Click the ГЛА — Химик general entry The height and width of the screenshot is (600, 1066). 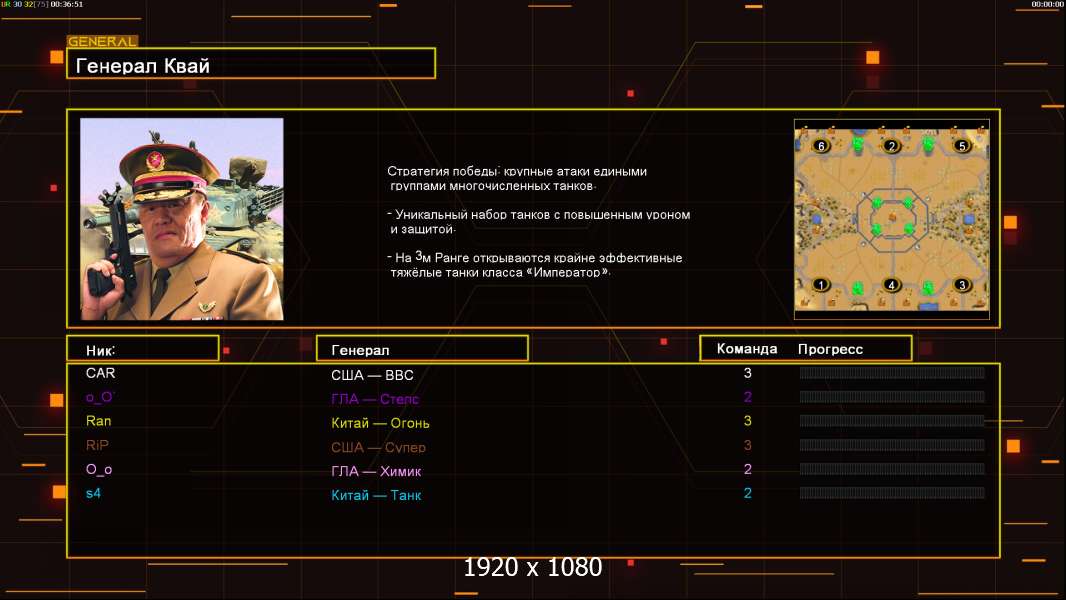pos(376,471)
